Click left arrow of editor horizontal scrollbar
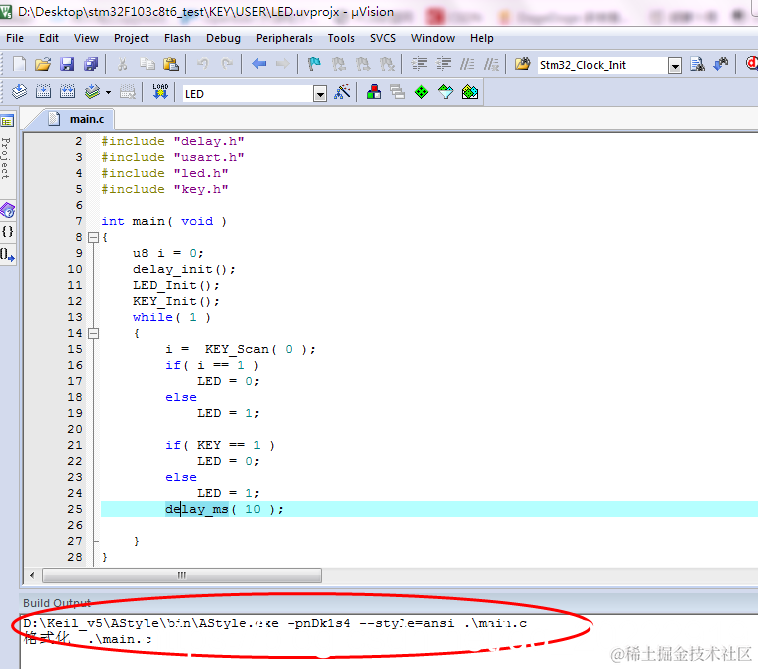Image resolution: width=758 pixels, height=669 pixels. (32, 575)
